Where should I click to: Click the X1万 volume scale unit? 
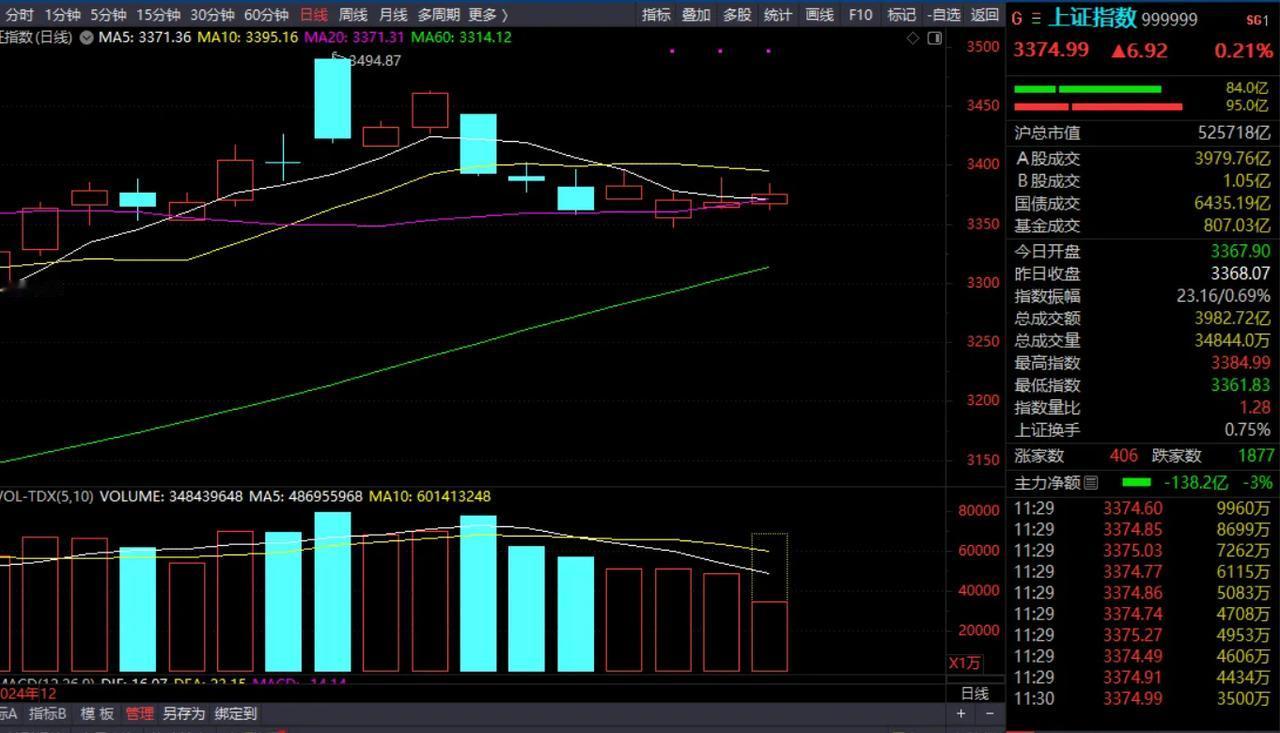(965, 663)
